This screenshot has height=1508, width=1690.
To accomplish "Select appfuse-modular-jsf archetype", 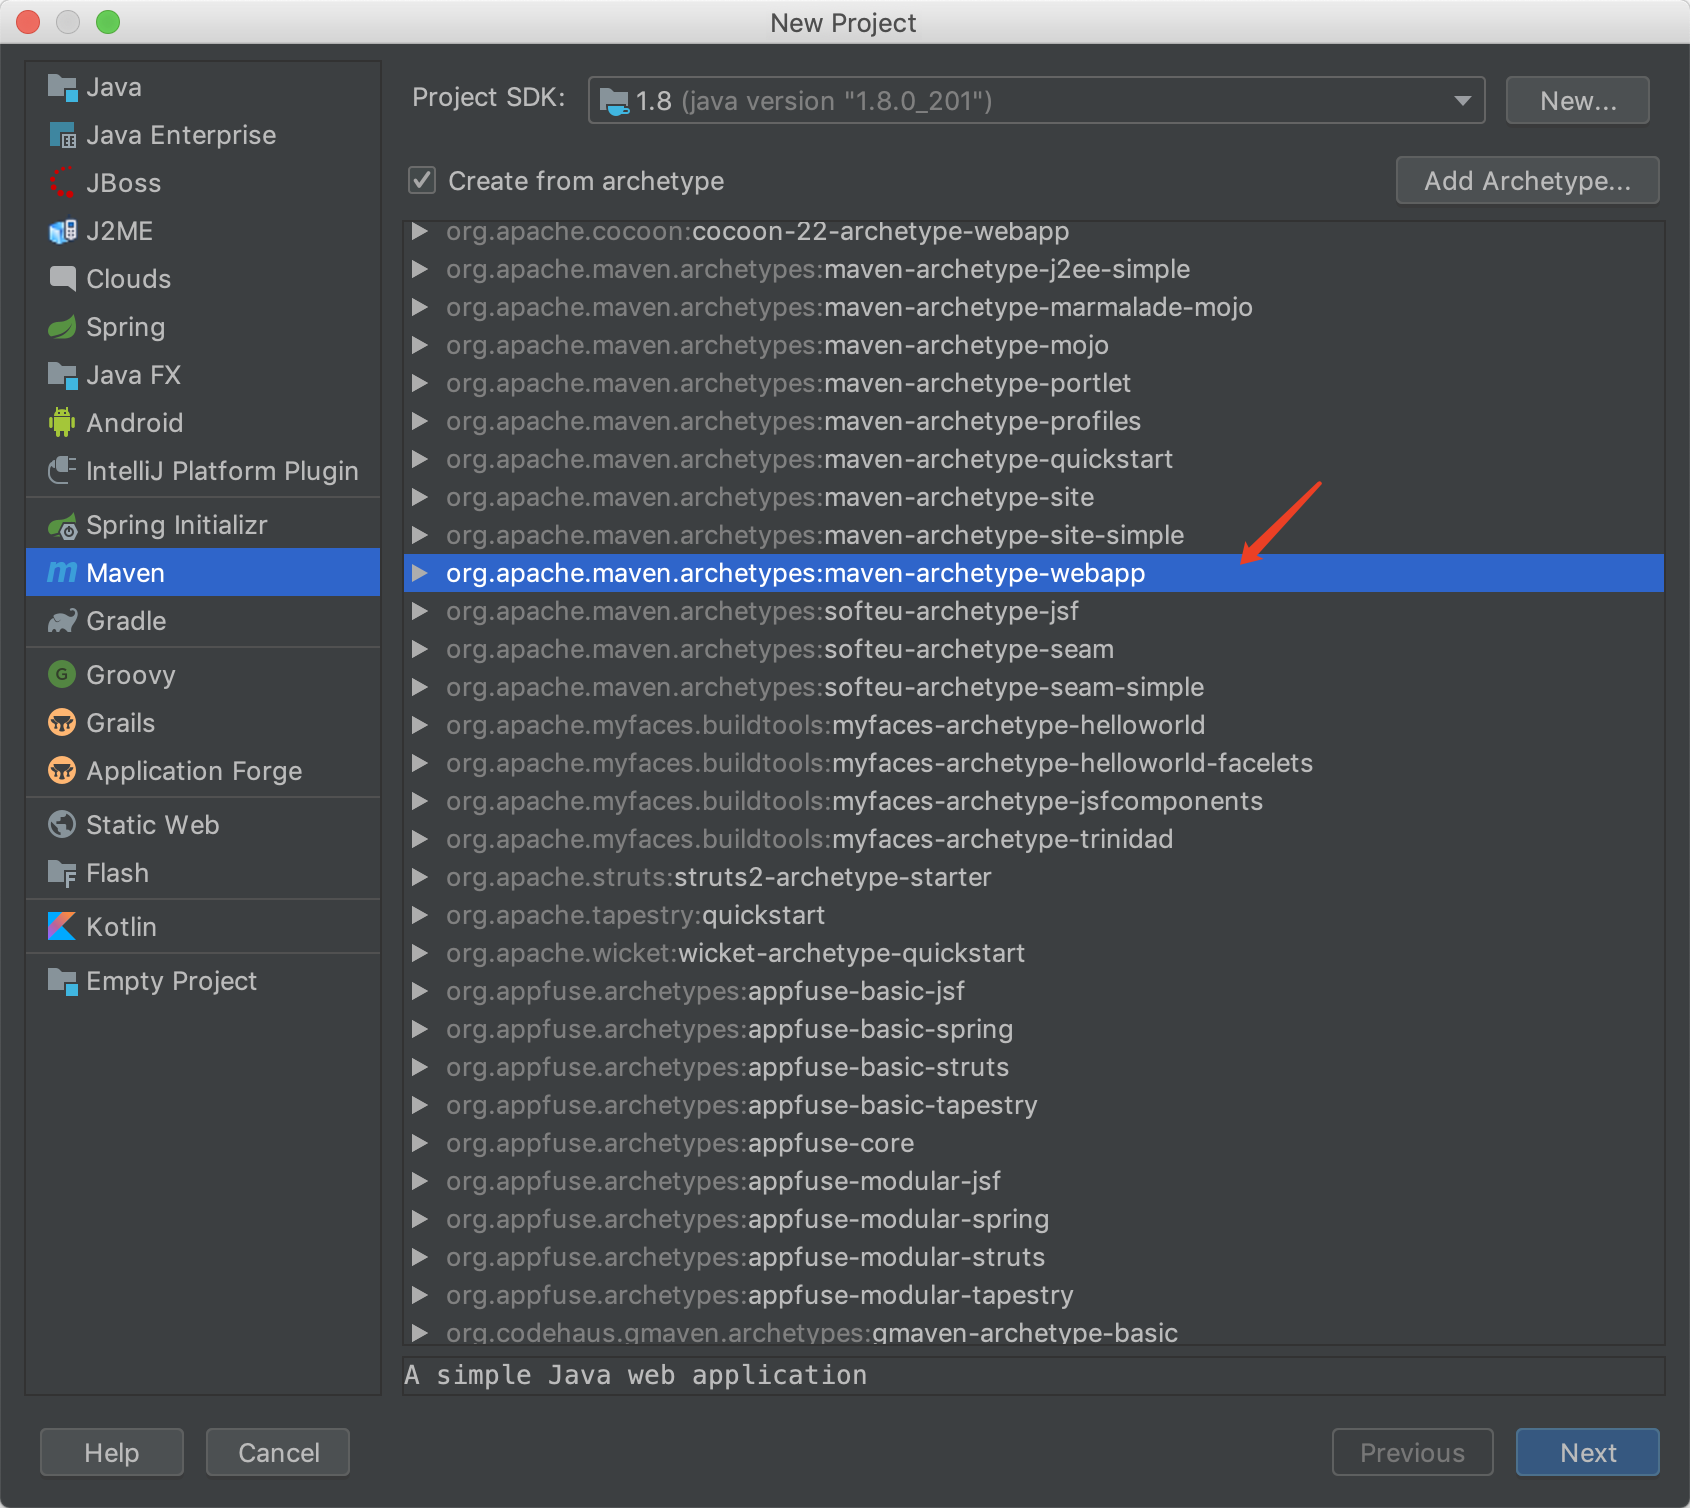I will [x=1034, y=1181].
